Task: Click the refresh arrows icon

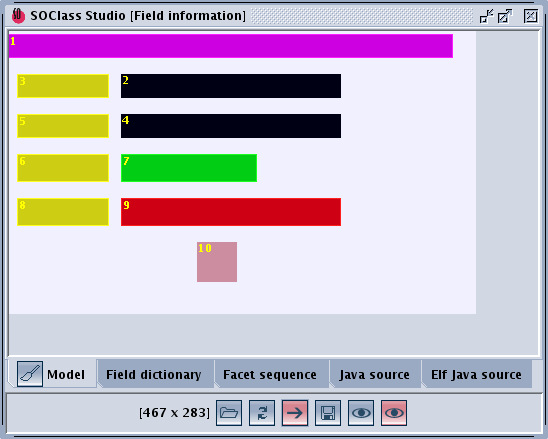Action: (262, 413)
